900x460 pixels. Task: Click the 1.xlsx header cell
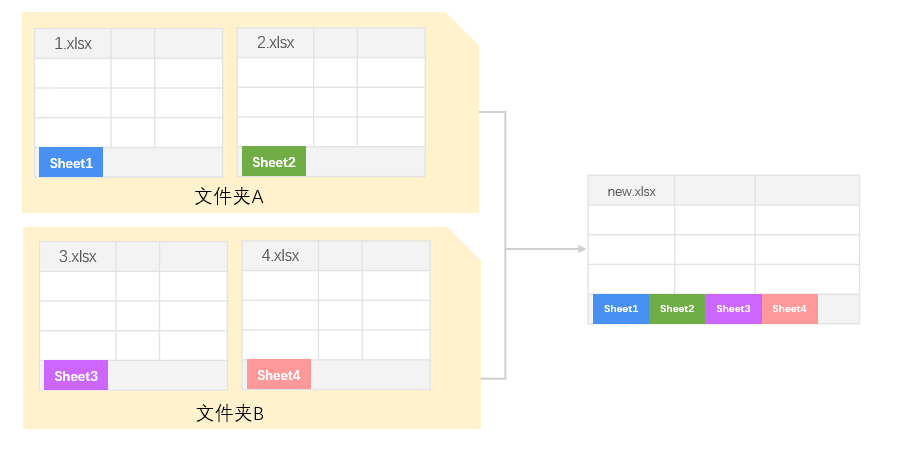72,43
